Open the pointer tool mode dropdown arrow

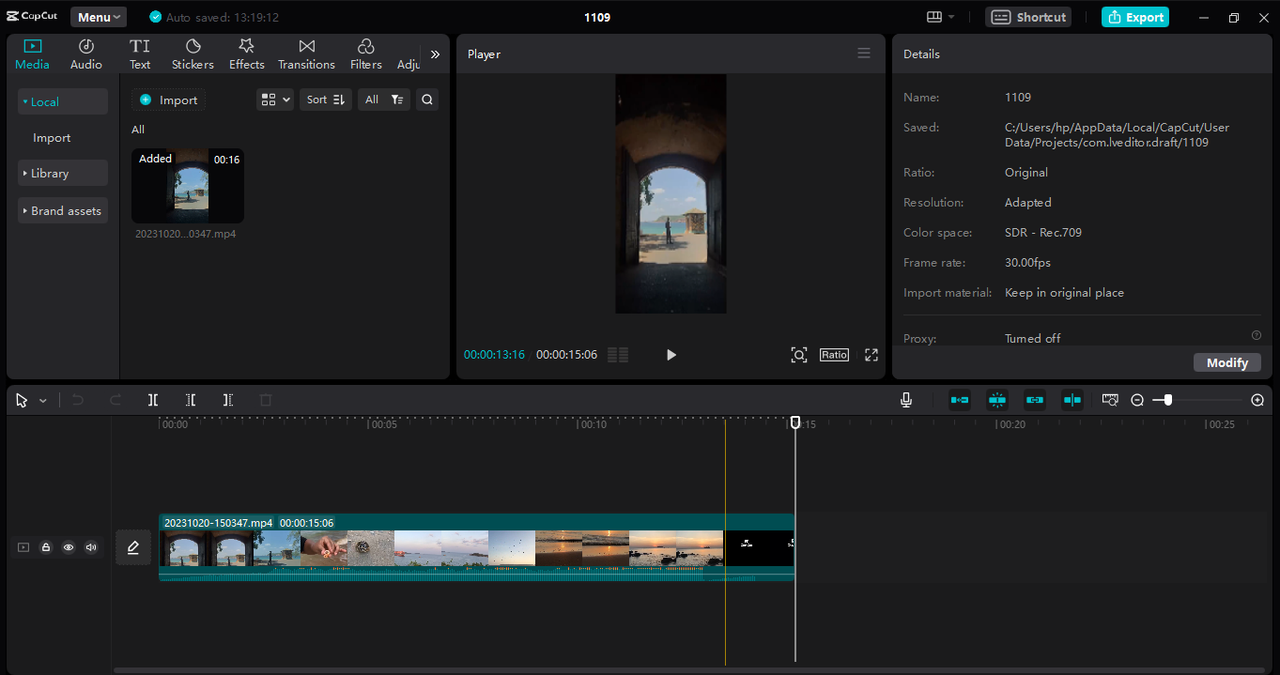43,401
